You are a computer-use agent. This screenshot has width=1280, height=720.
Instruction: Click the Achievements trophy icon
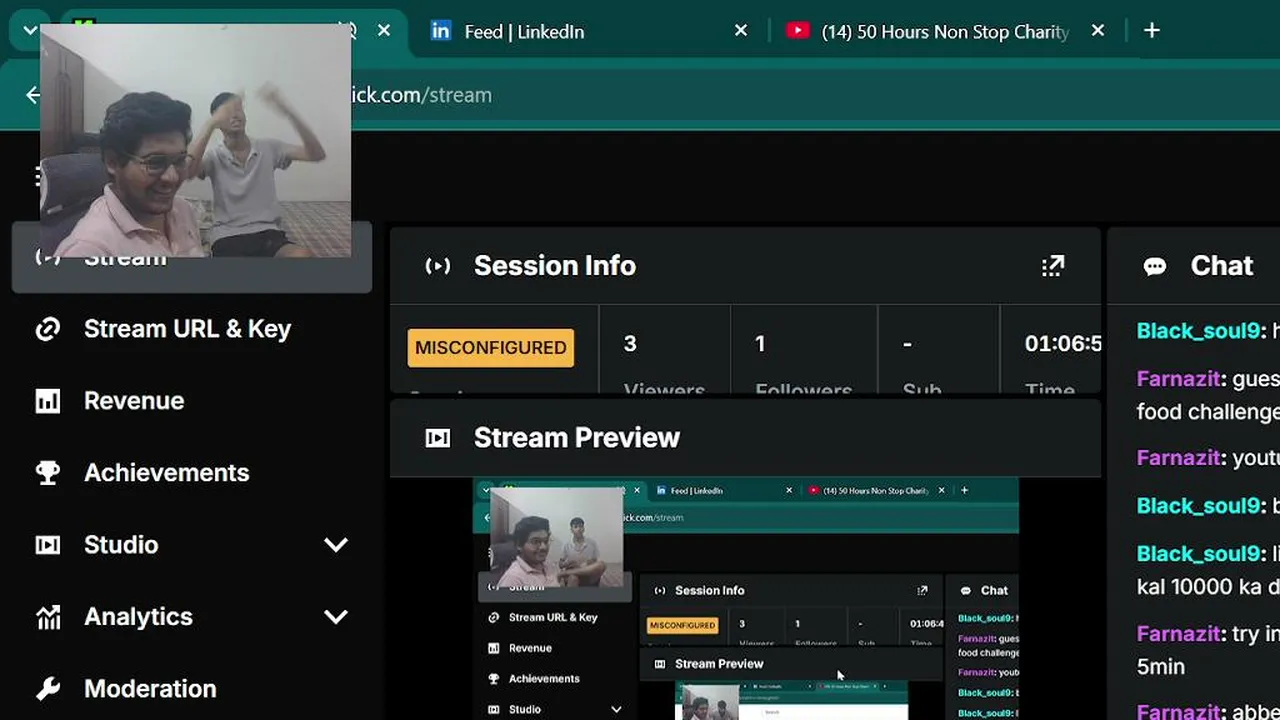tap(48, 473)
